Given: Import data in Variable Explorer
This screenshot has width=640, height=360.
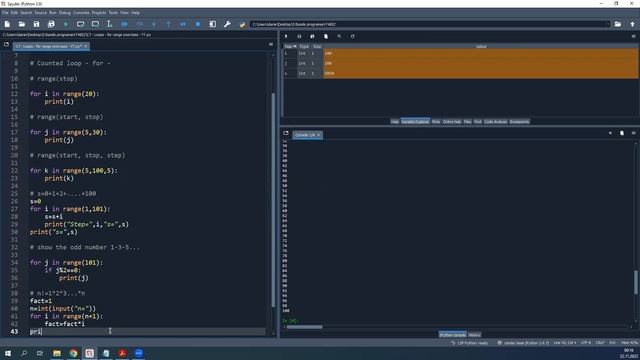Looking at the screenshot, I should (x=286, y=36).
